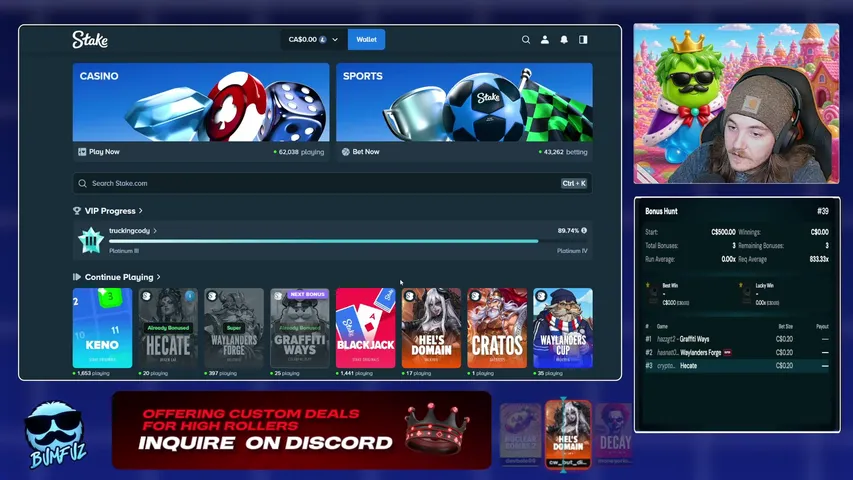Open the user profile icon
This screenshot has height=480, width=853.
click(545, 39)
